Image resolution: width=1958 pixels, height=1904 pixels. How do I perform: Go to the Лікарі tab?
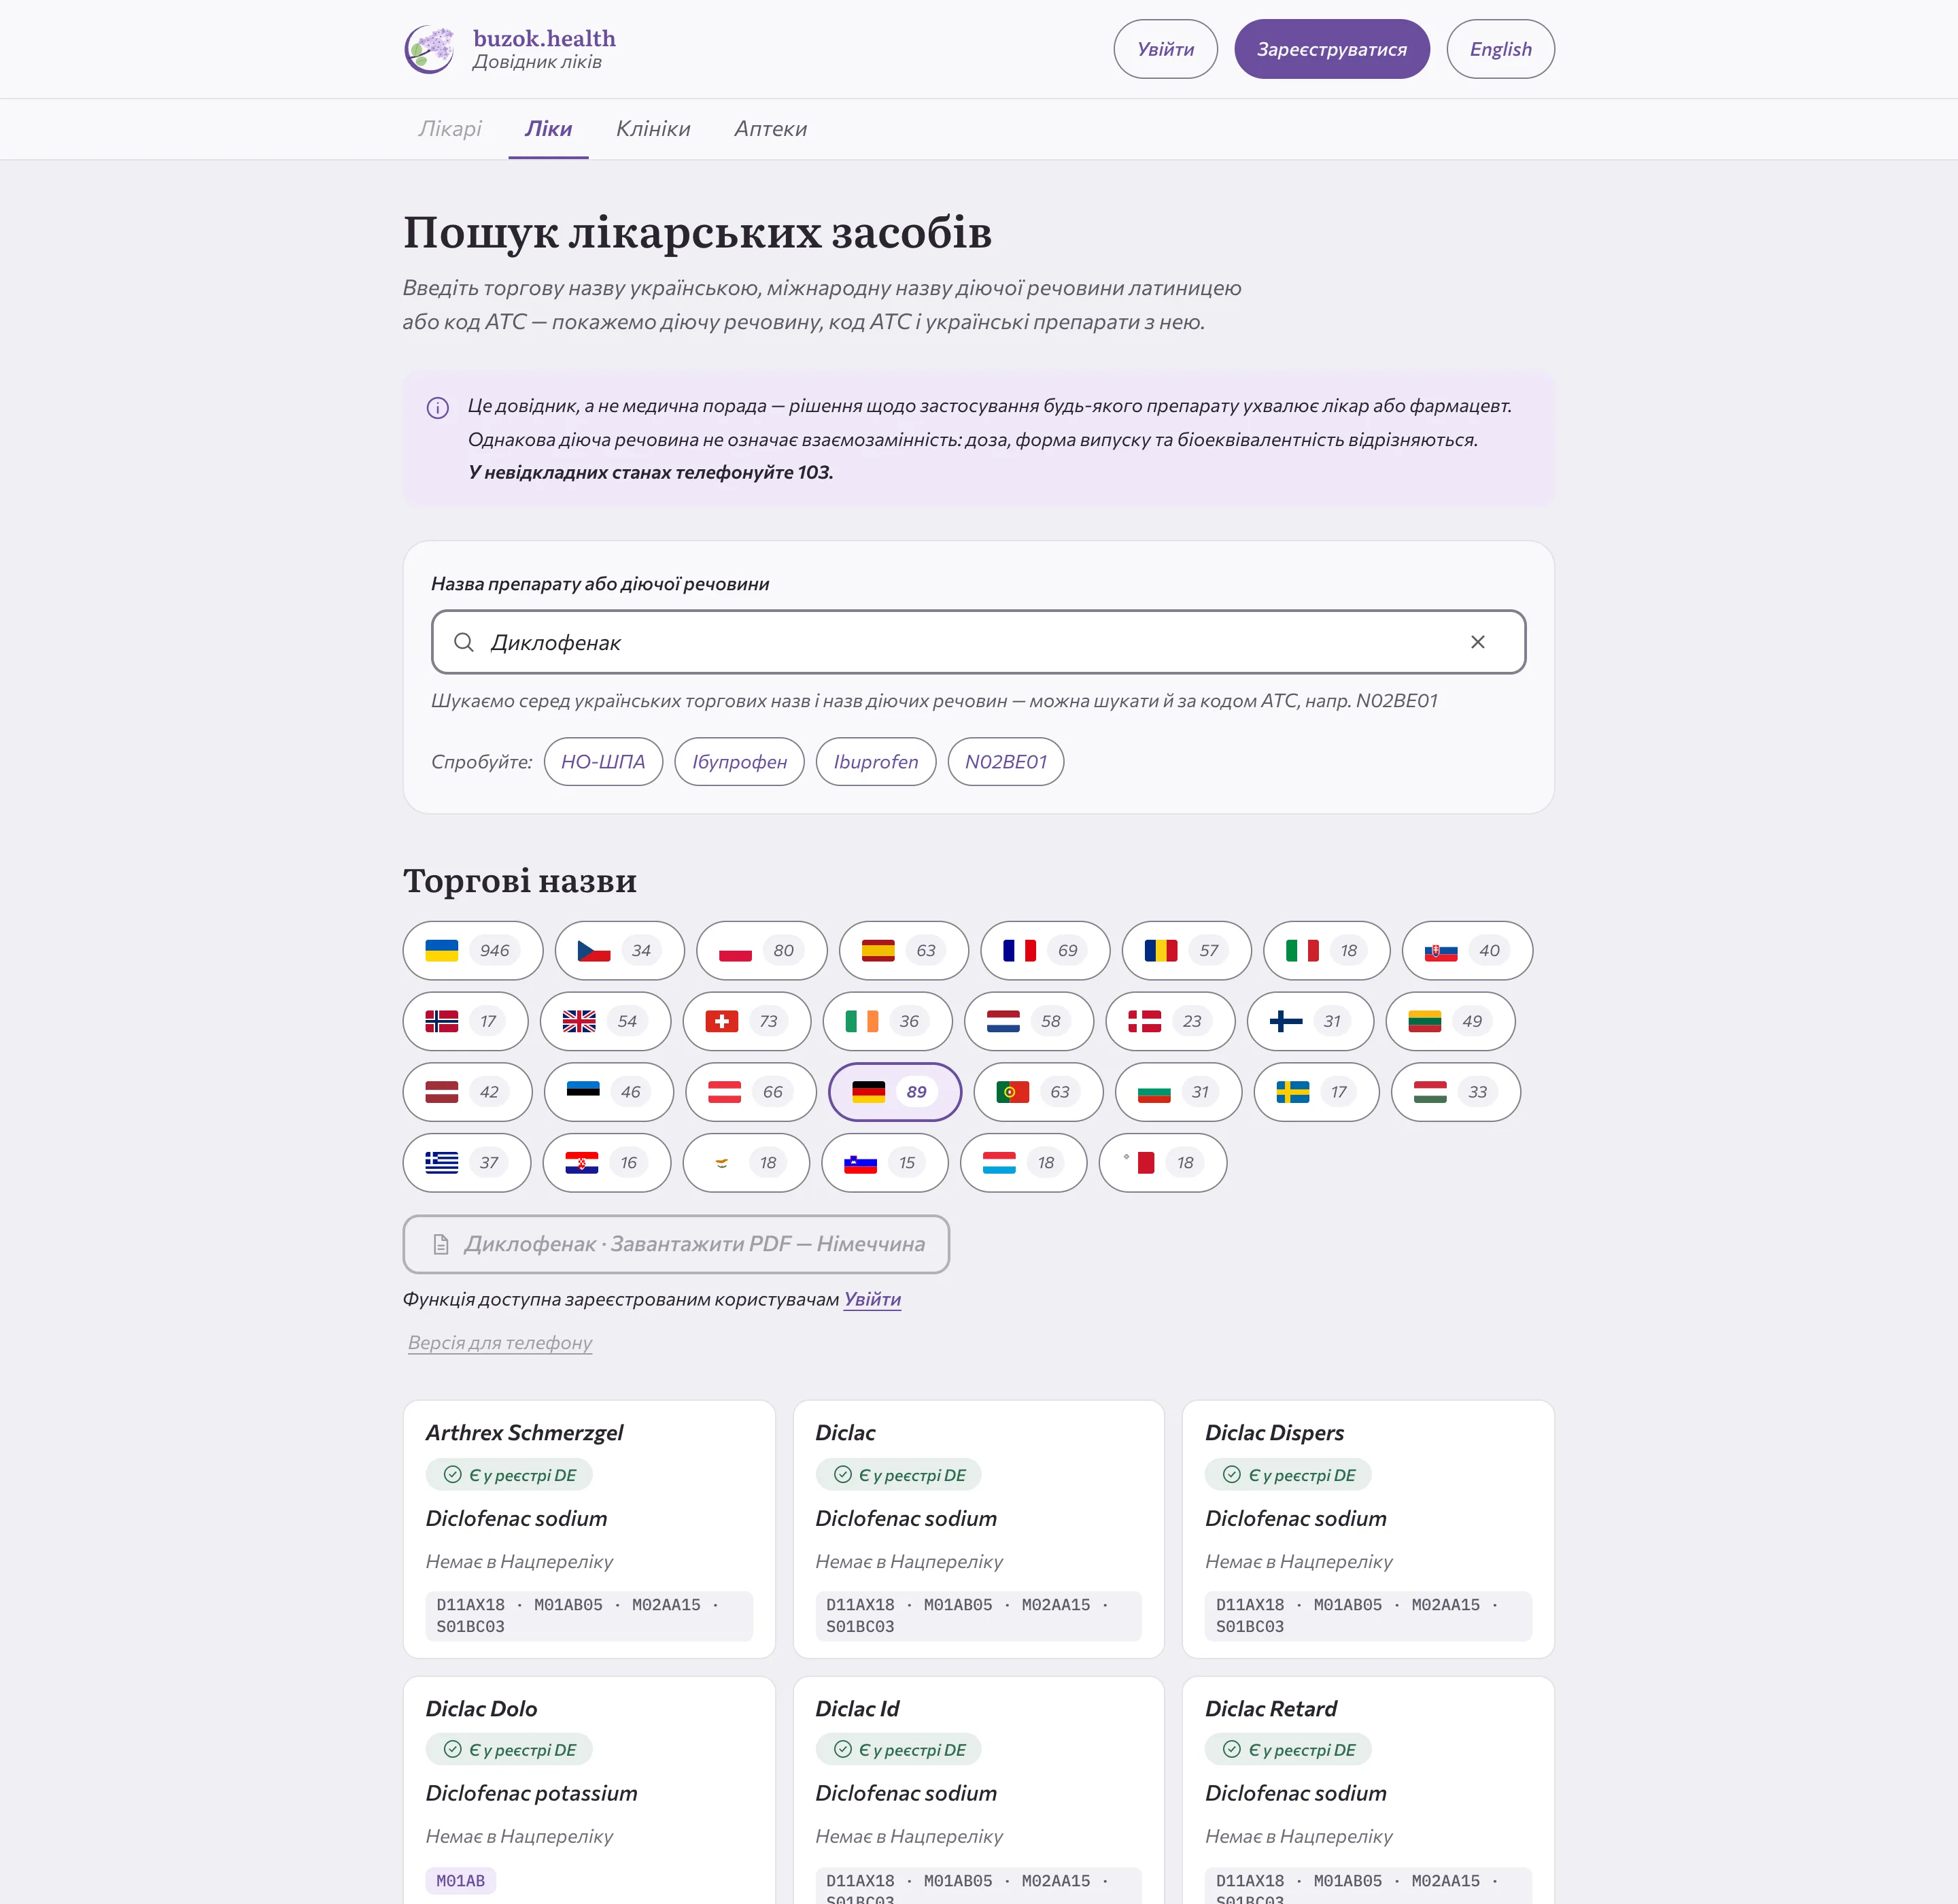[450, 129]
